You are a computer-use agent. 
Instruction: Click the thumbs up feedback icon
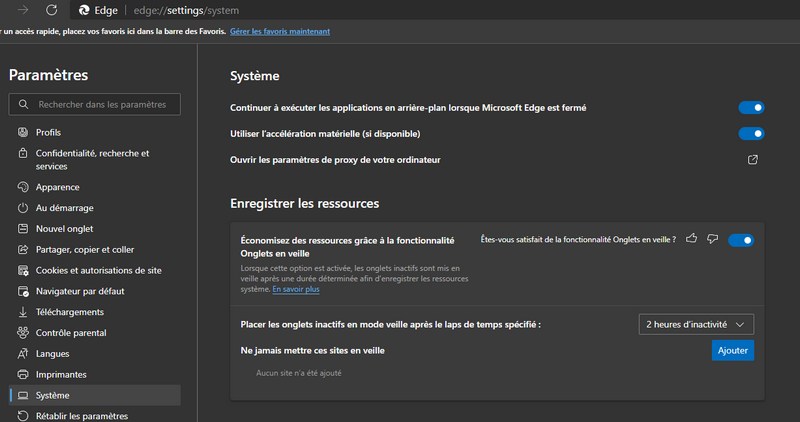[691, 239]
